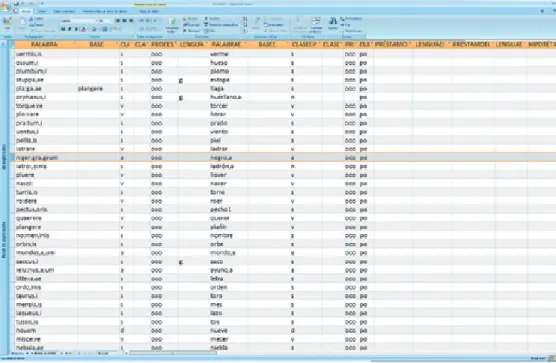Center align text in the font group
This screenshot has height=363, width=556.
point(124,21)
